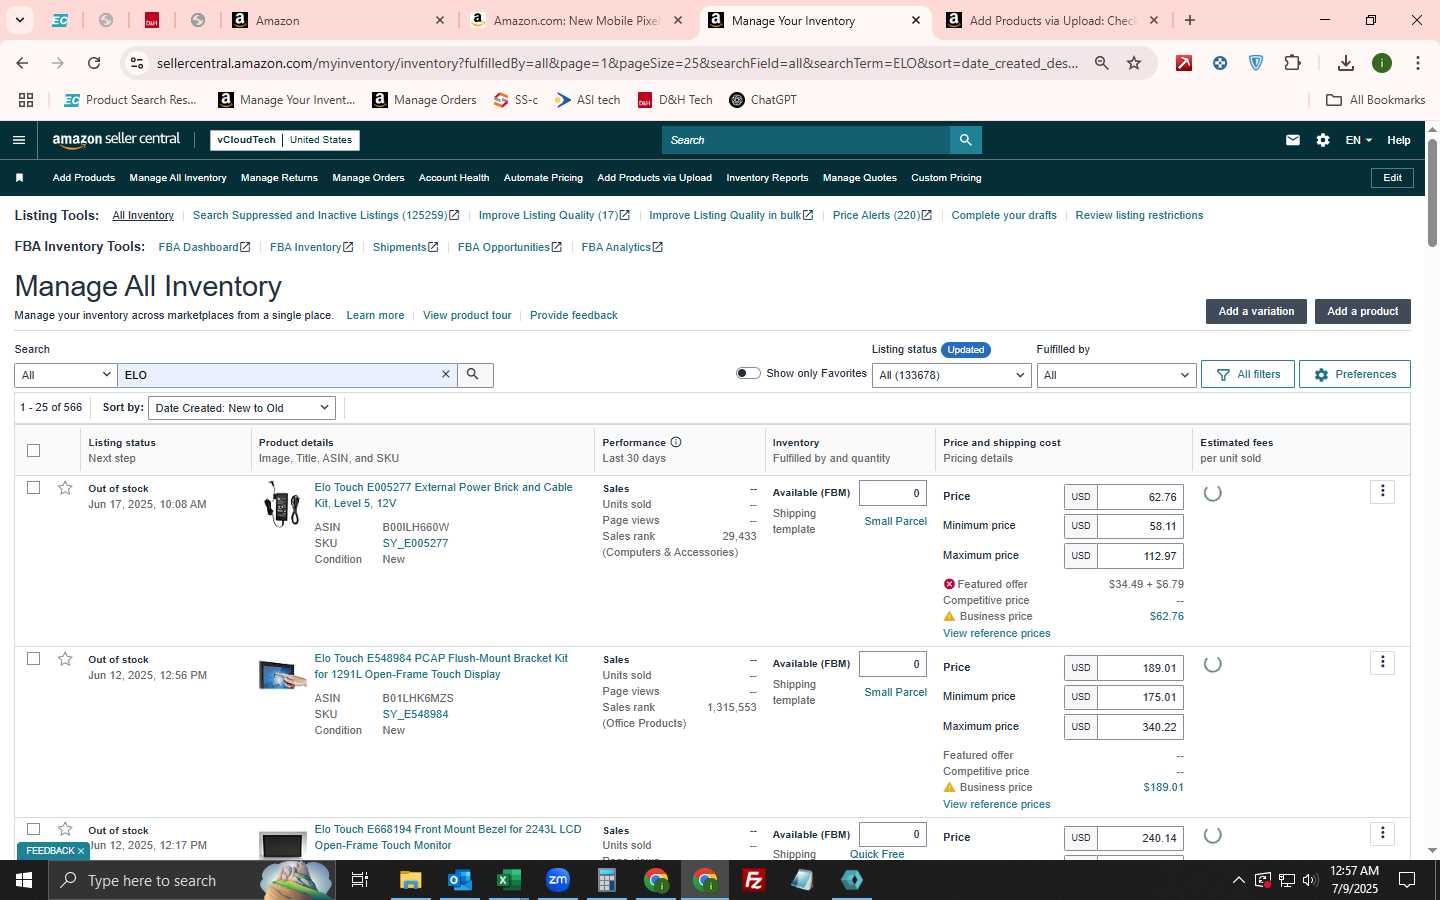
Task: Click the Add a variation button
Action: tap(1256, 311)
